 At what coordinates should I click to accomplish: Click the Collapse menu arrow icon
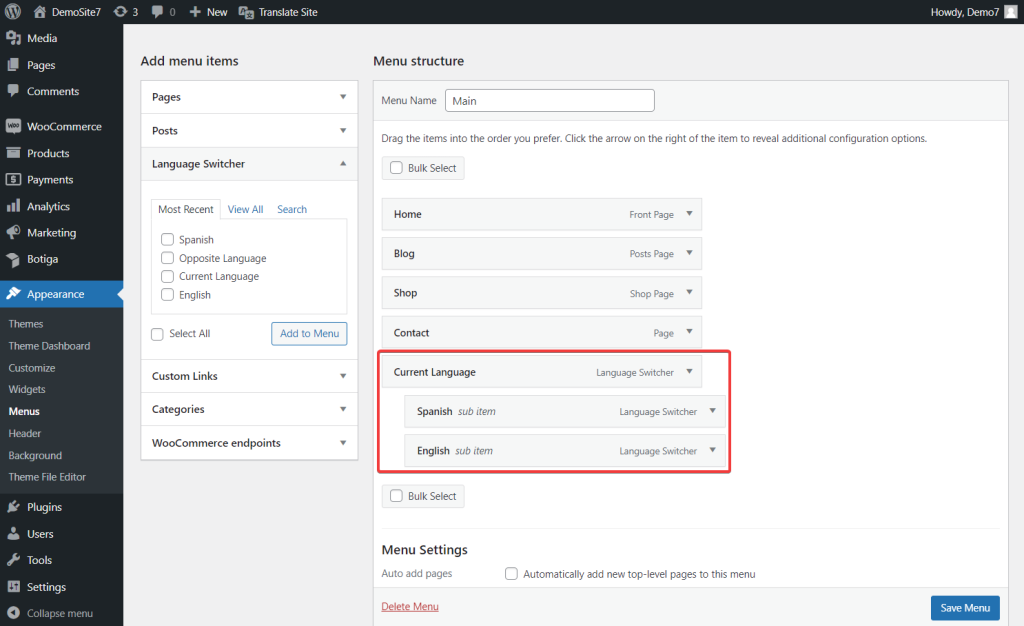tap(13, 613)
